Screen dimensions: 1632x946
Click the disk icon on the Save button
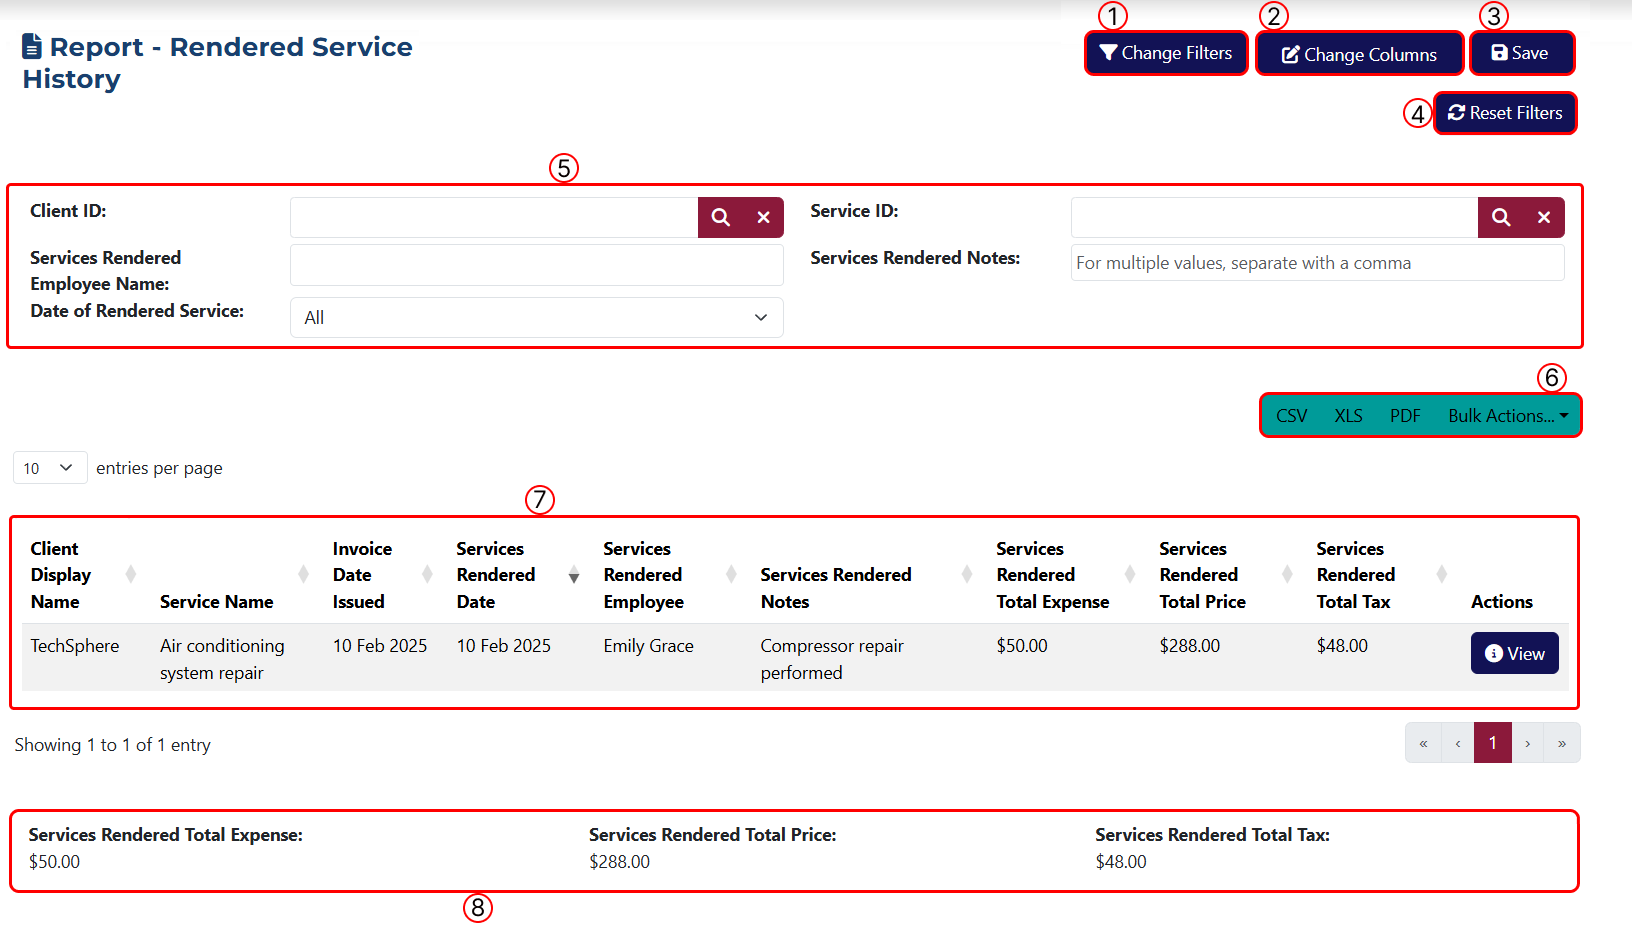pos(1499,53)
